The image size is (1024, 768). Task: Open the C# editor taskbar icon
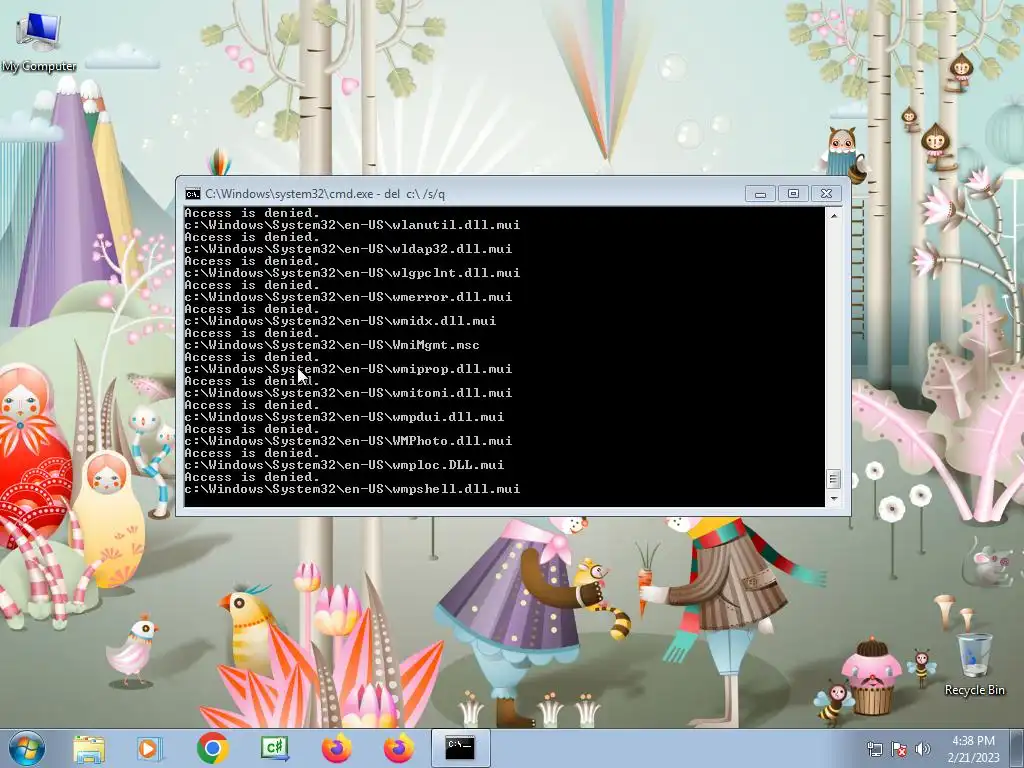point(274,748)
